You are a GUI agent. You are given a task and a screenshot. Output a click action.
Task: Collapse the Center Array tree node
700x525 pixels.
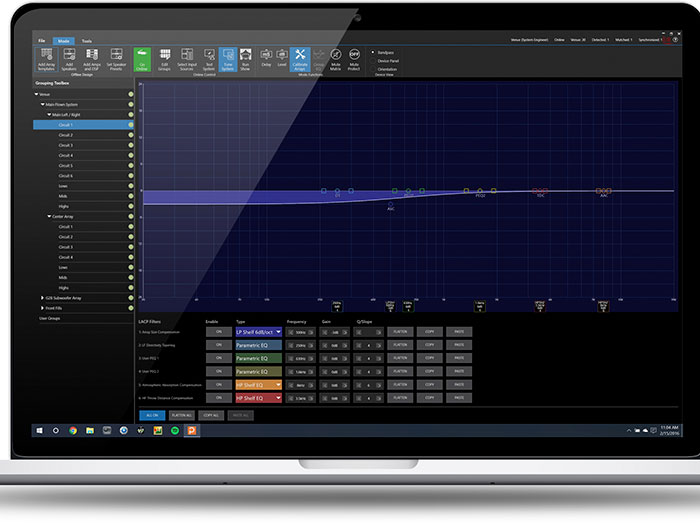tap(48, 216)
